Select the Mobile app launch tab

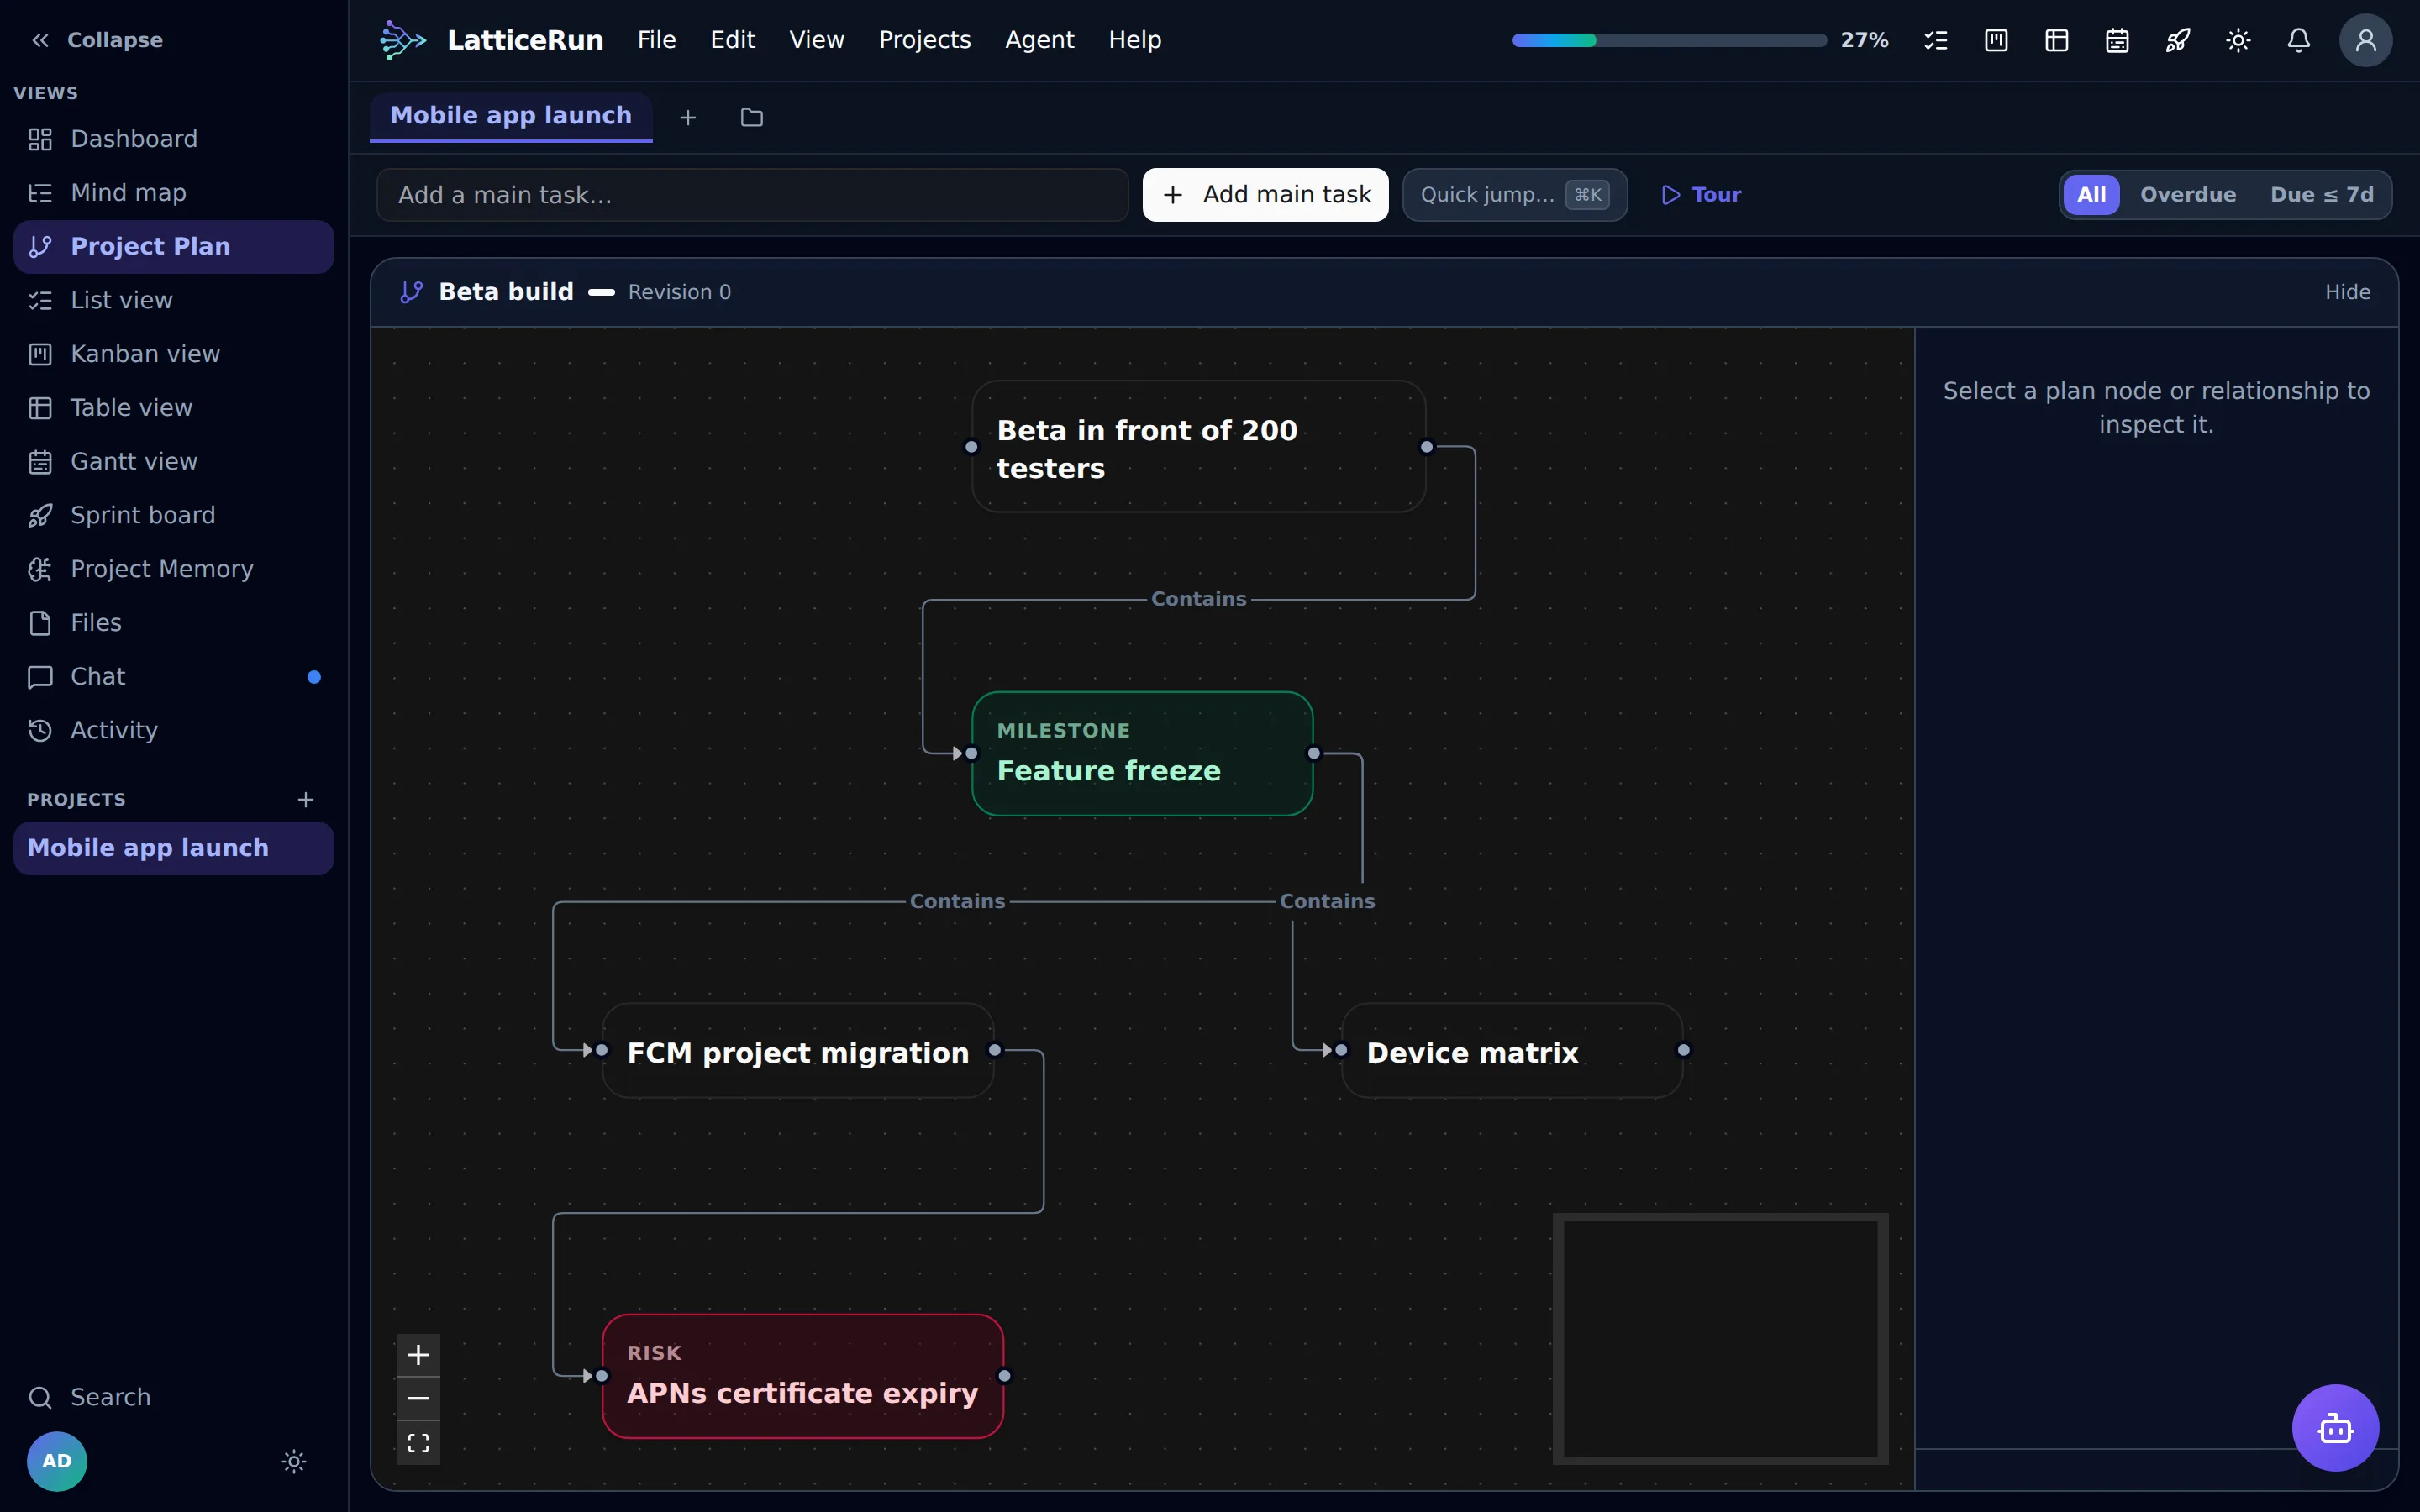point(511,116)
